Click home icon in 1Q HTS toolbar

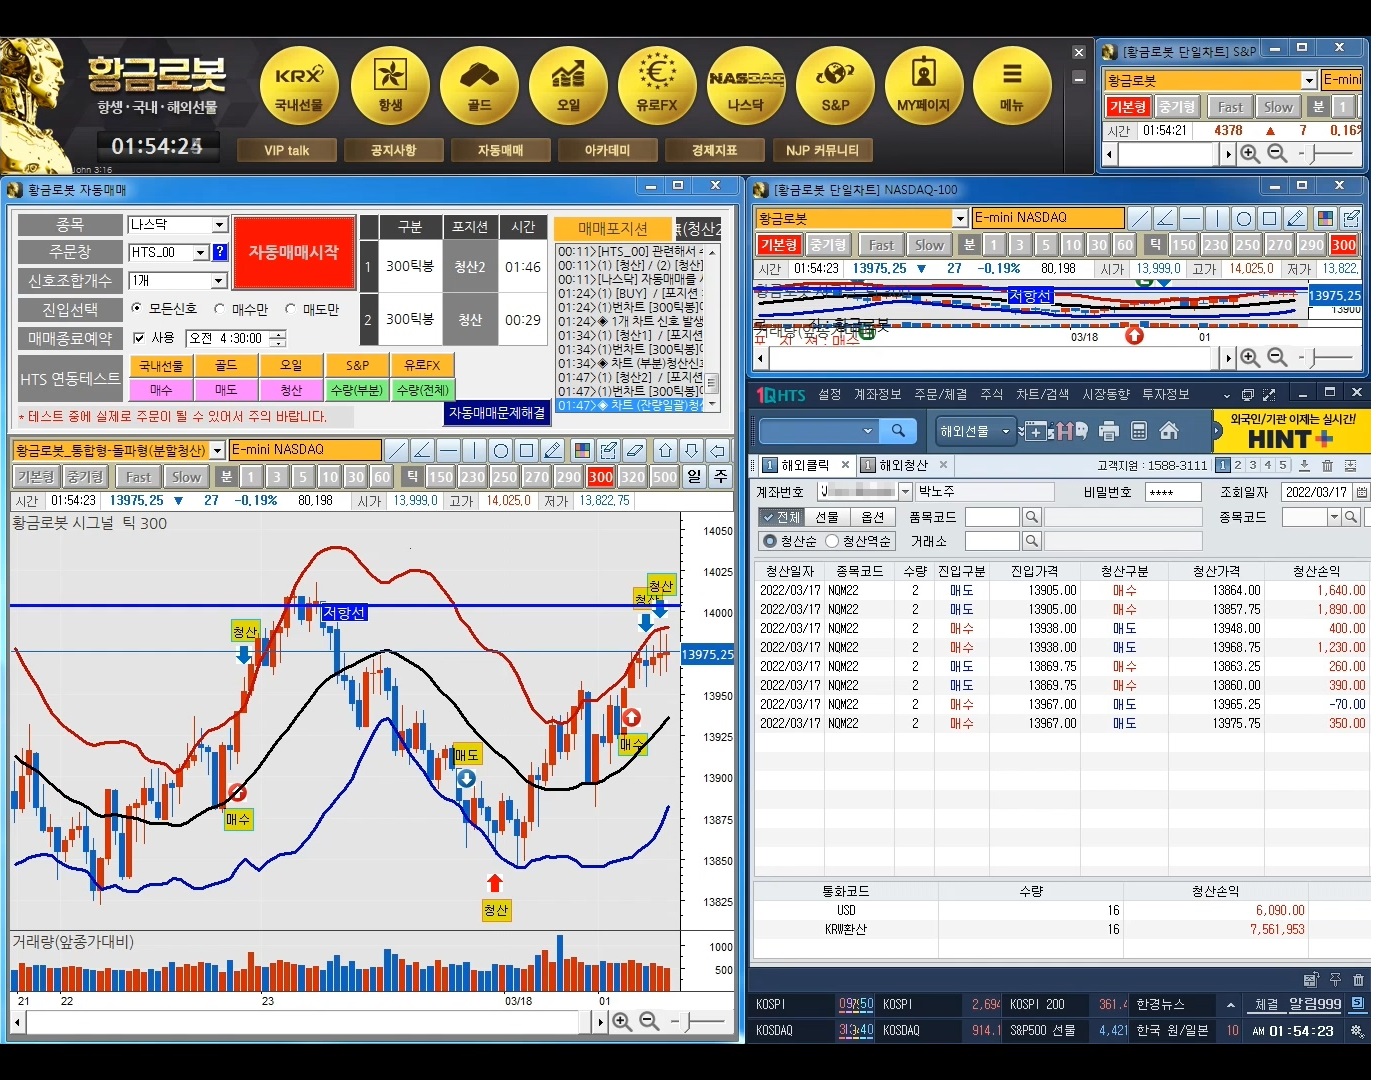point(1168,431)
